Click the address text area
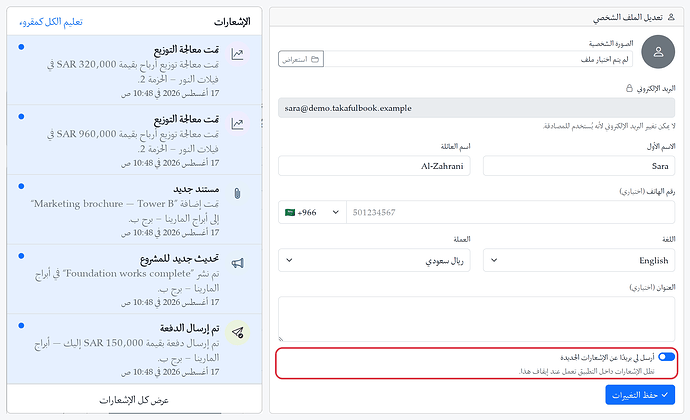Screen dimensions: 690x420 coord(476,319)
